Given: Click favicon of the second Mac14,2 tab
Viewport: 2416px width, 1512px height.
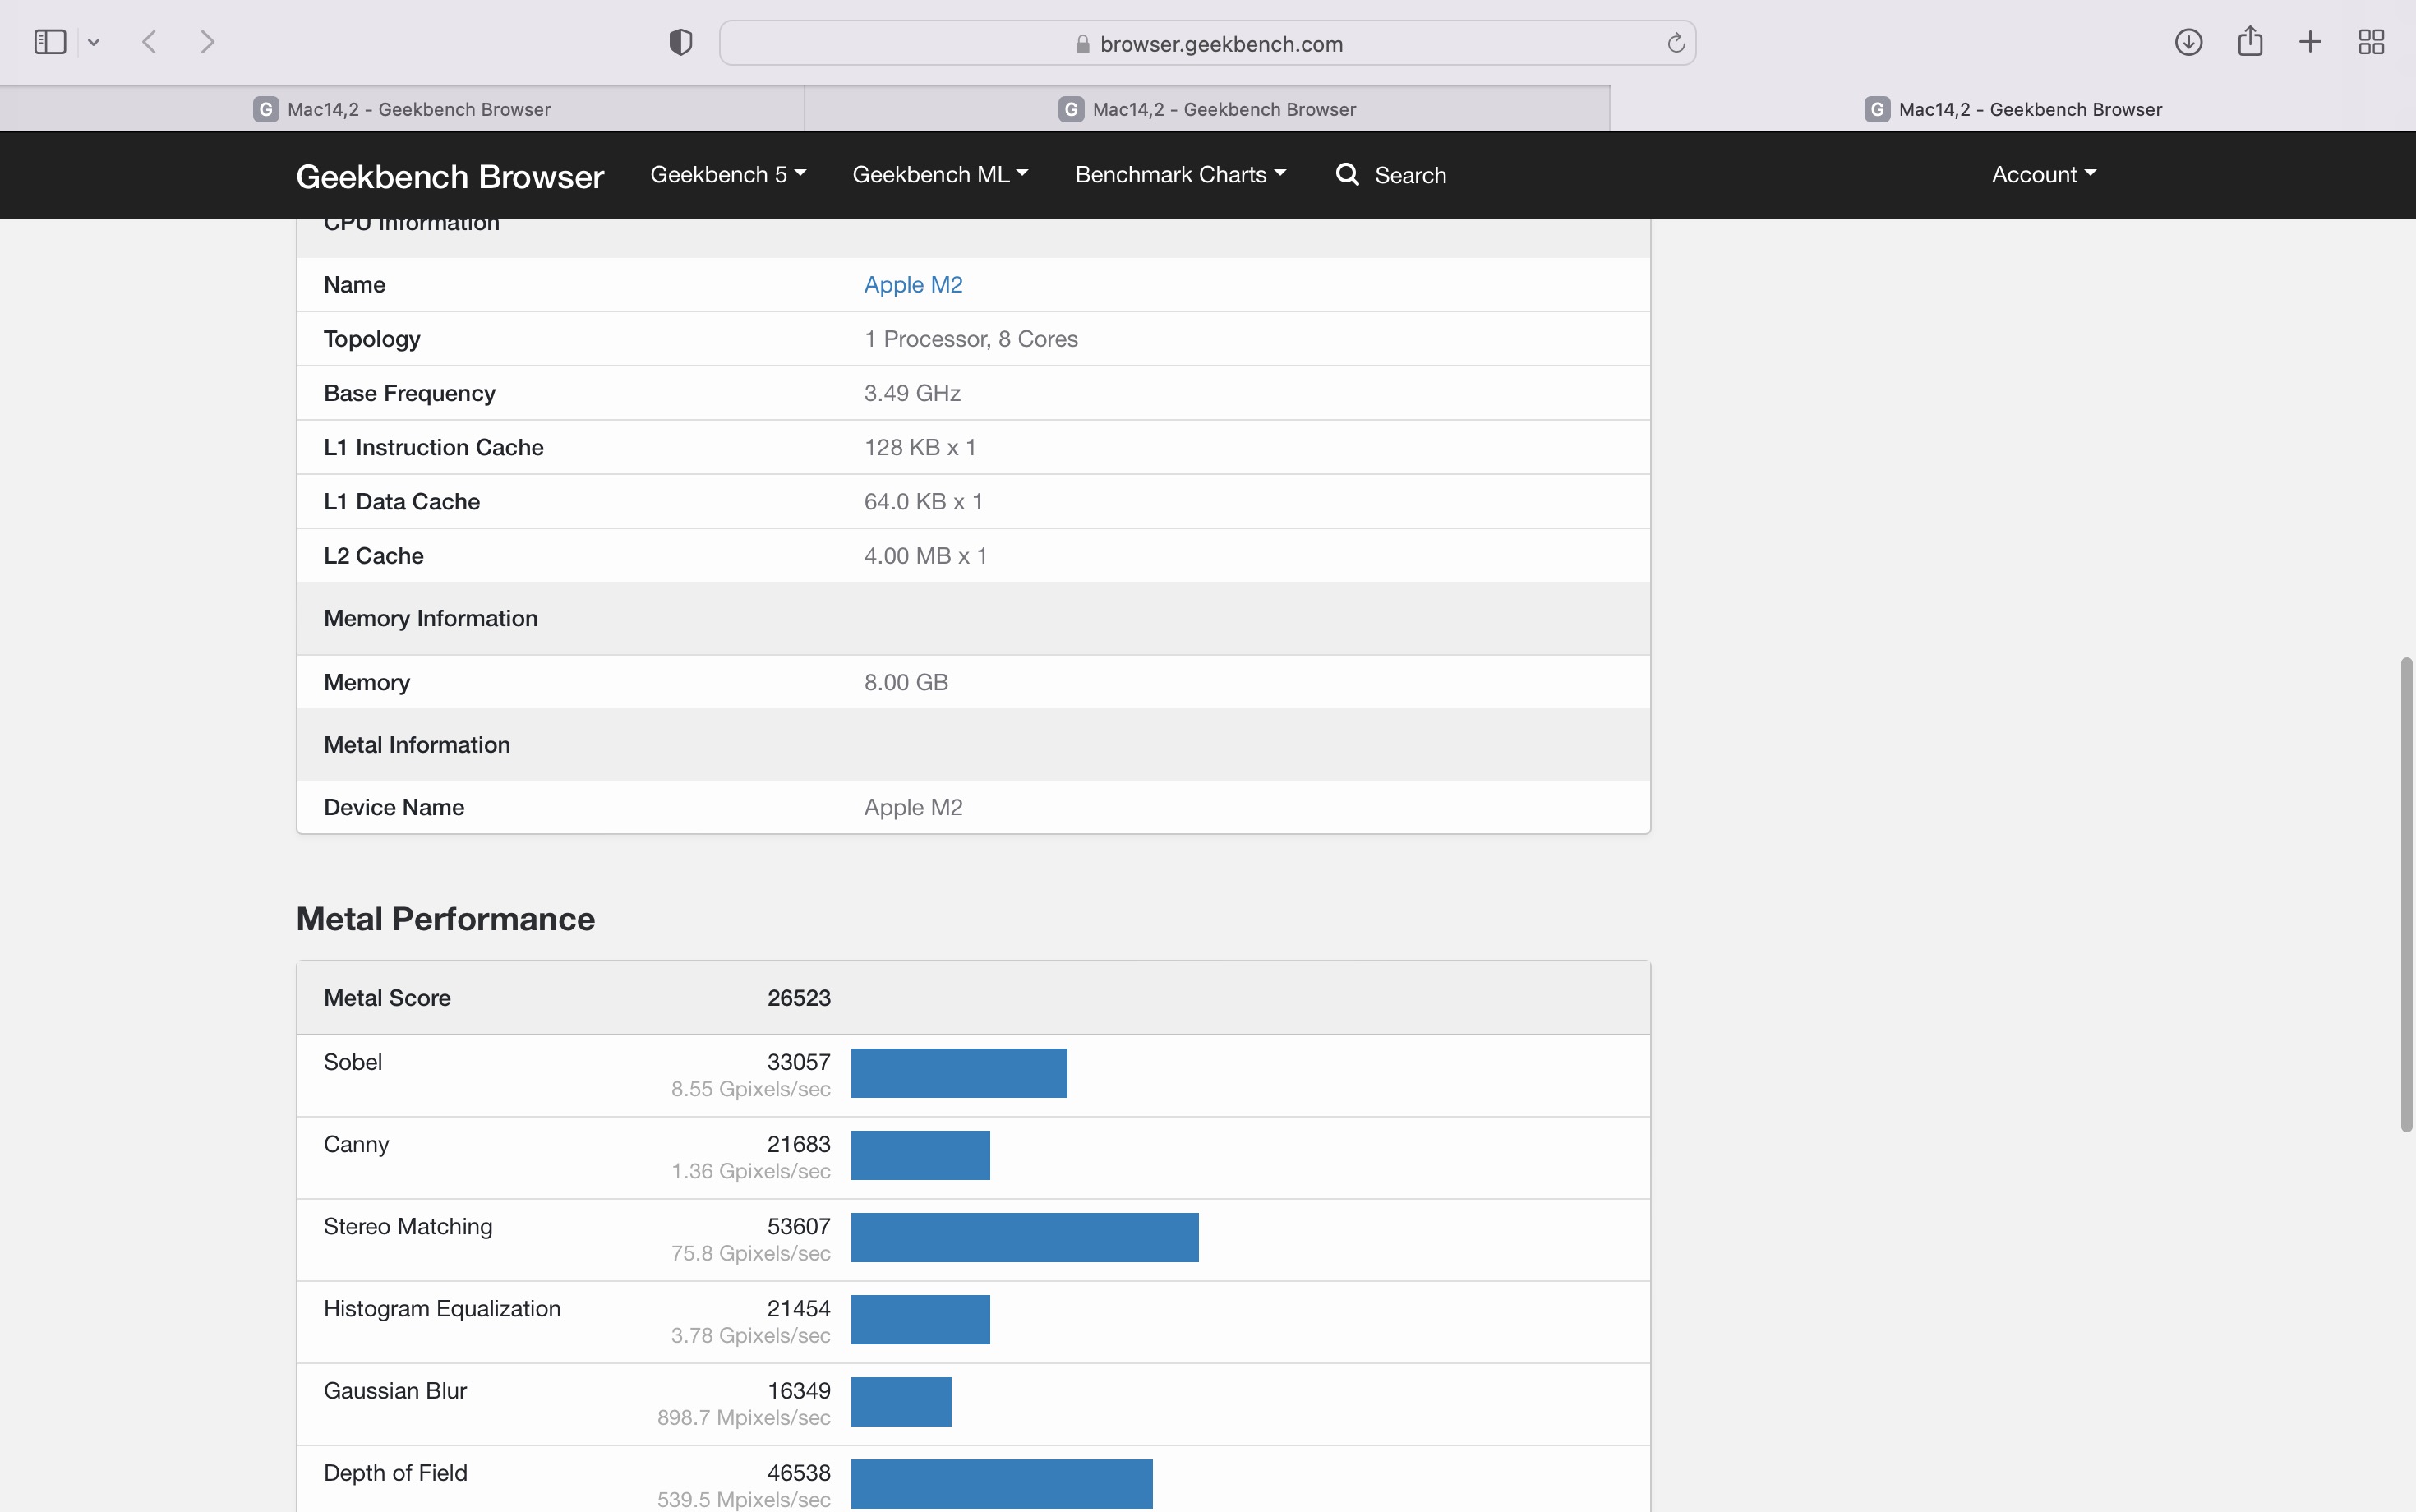Looking at the screenshot, I should (1071, 109).
